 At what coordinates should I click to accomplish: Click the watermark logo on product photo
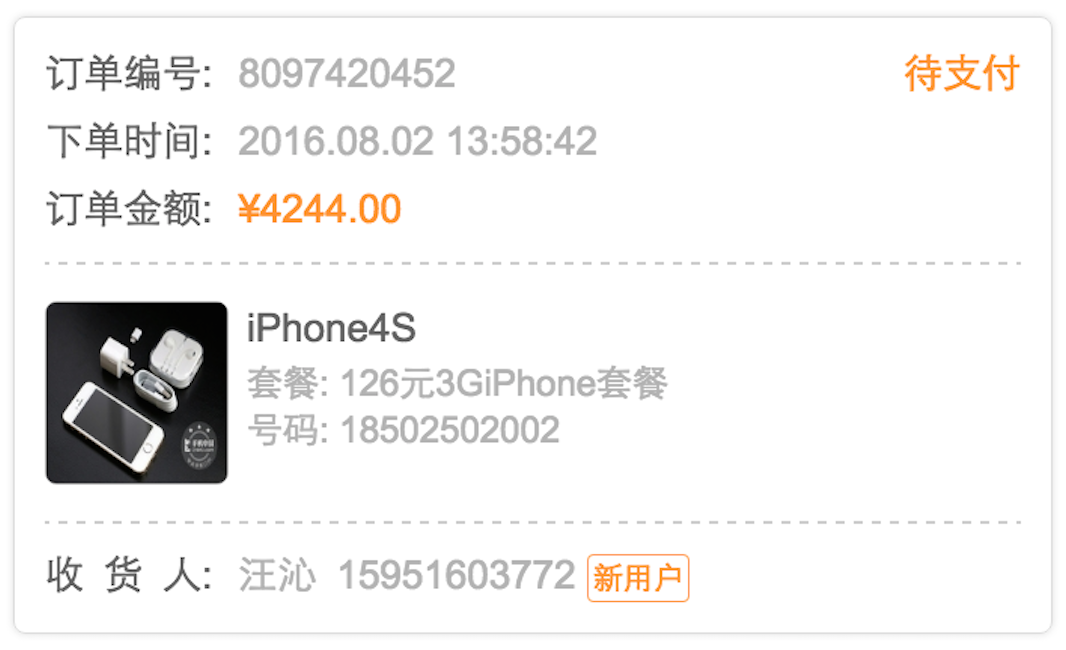pyautogui.click(x=199, y=446)
